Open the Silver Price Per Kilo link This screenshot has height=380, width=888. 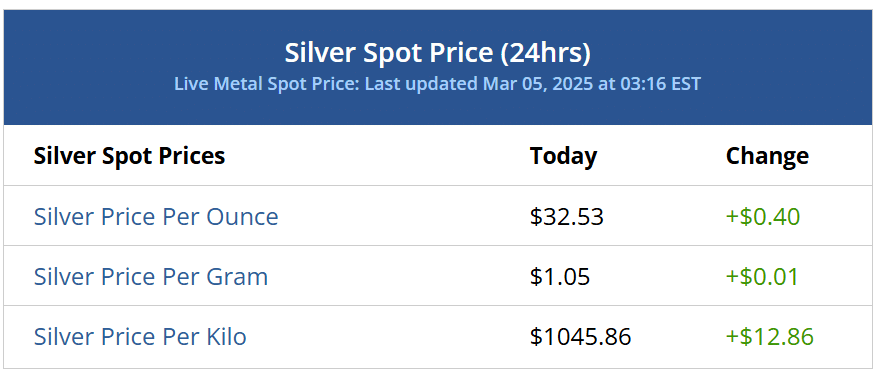pos(140,337)
